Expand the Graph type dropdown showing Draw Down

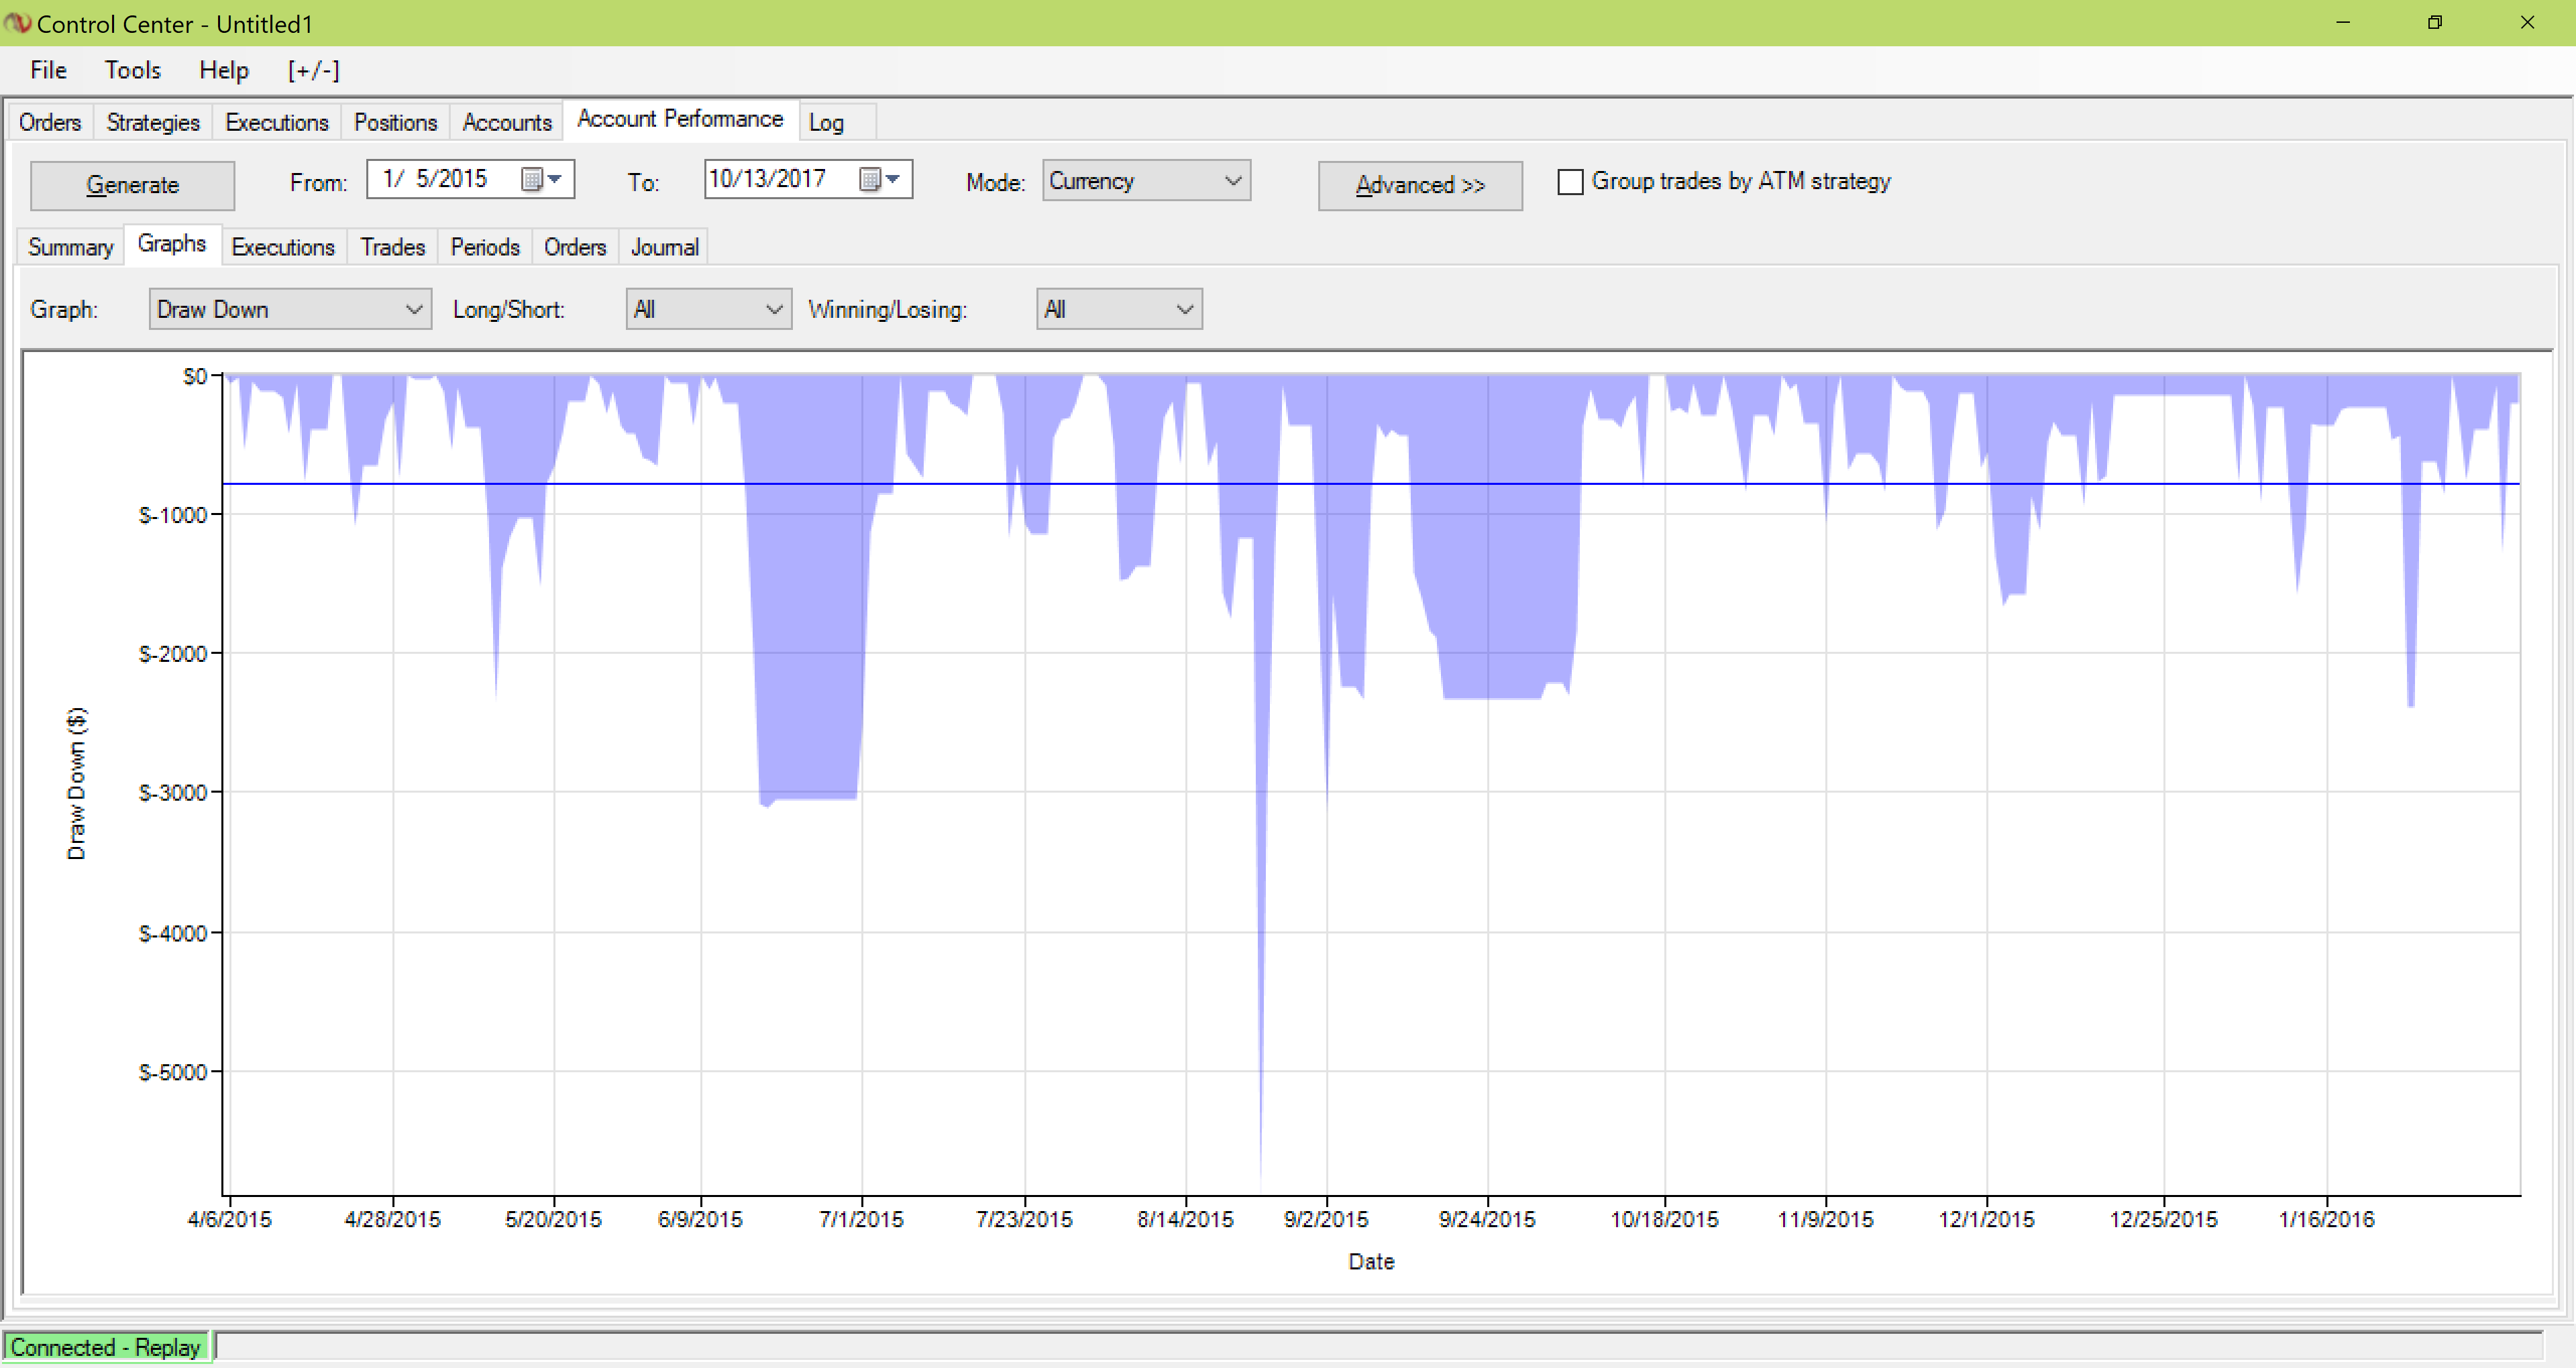tap(290, 309)
